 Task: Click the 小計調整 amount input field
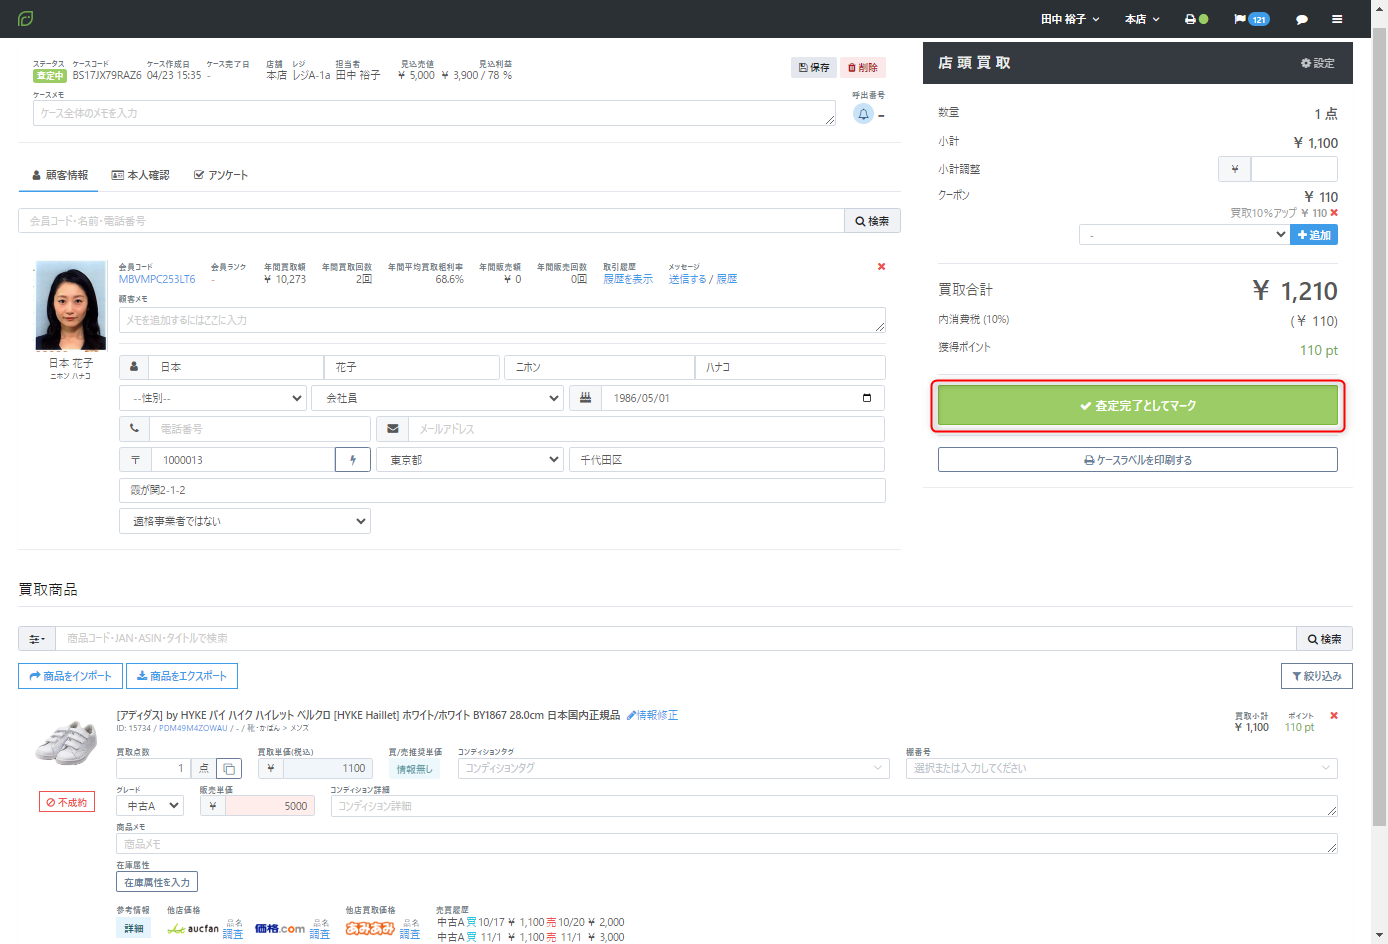(1293, 169)
